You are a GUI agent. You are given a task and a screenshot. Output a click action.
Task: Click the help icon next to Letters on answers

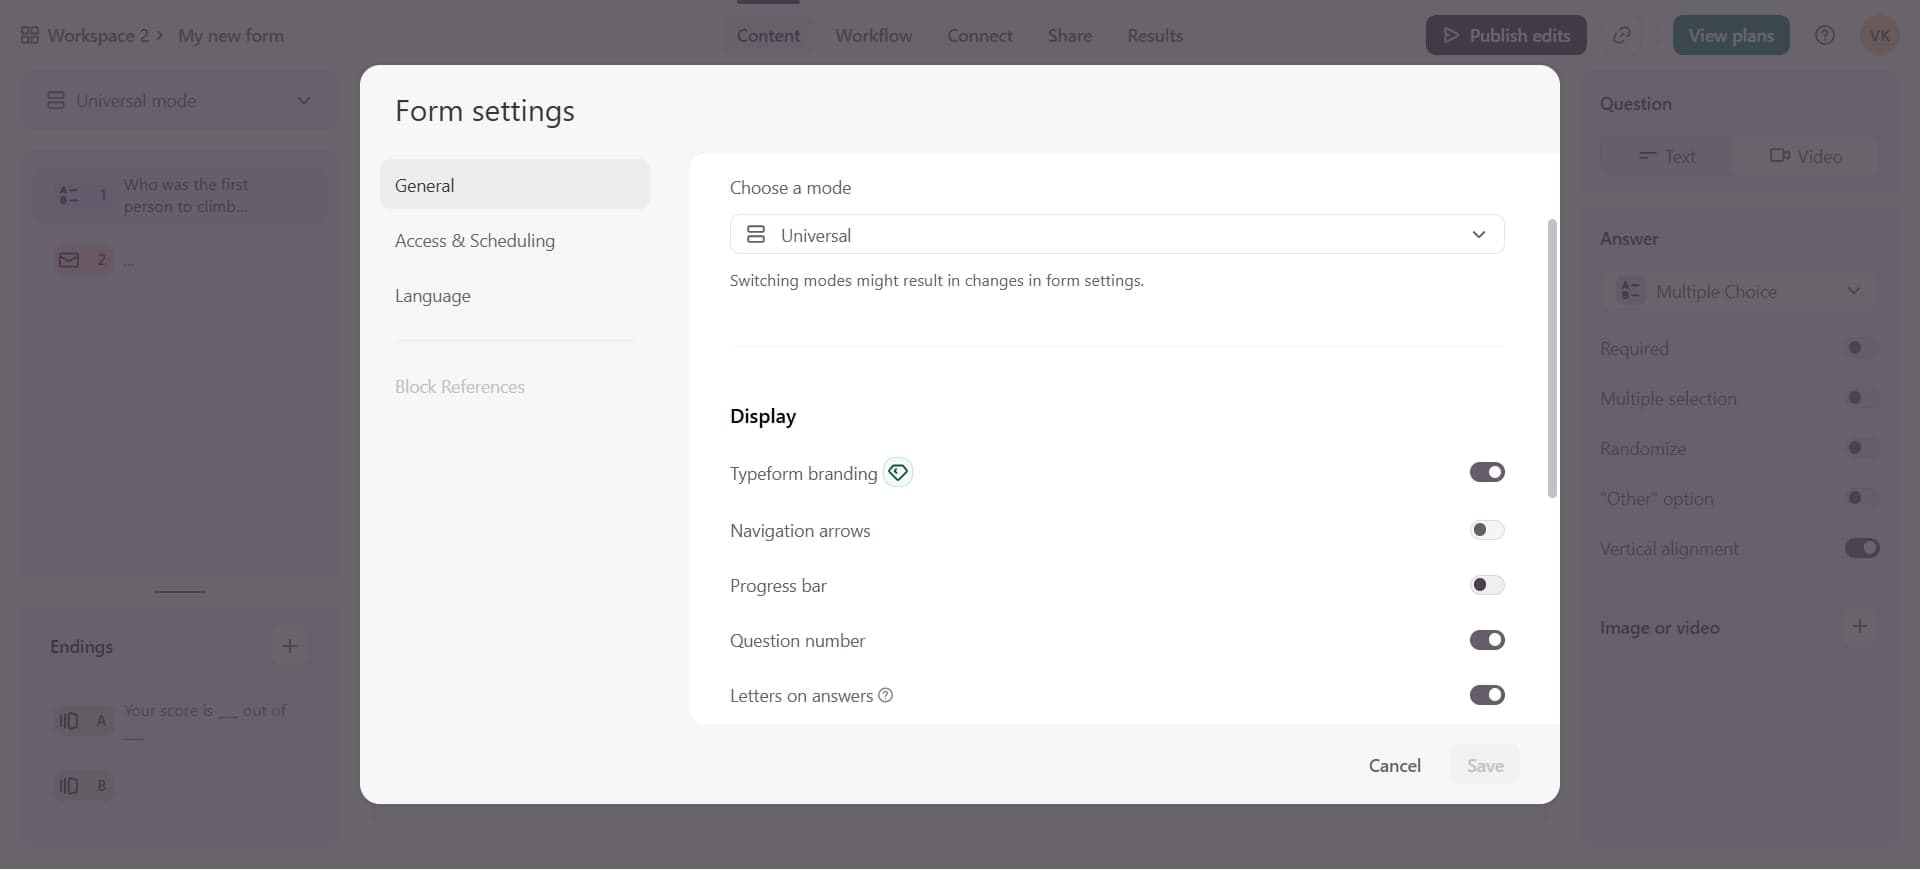[885, 695]
